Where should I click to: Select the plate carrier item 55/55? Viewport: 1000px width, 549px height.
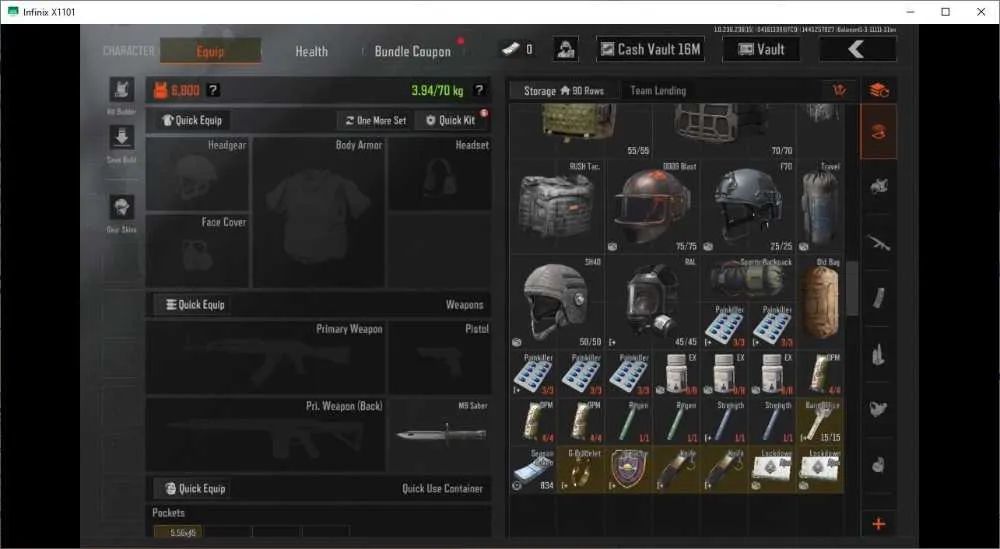point(581,131)
